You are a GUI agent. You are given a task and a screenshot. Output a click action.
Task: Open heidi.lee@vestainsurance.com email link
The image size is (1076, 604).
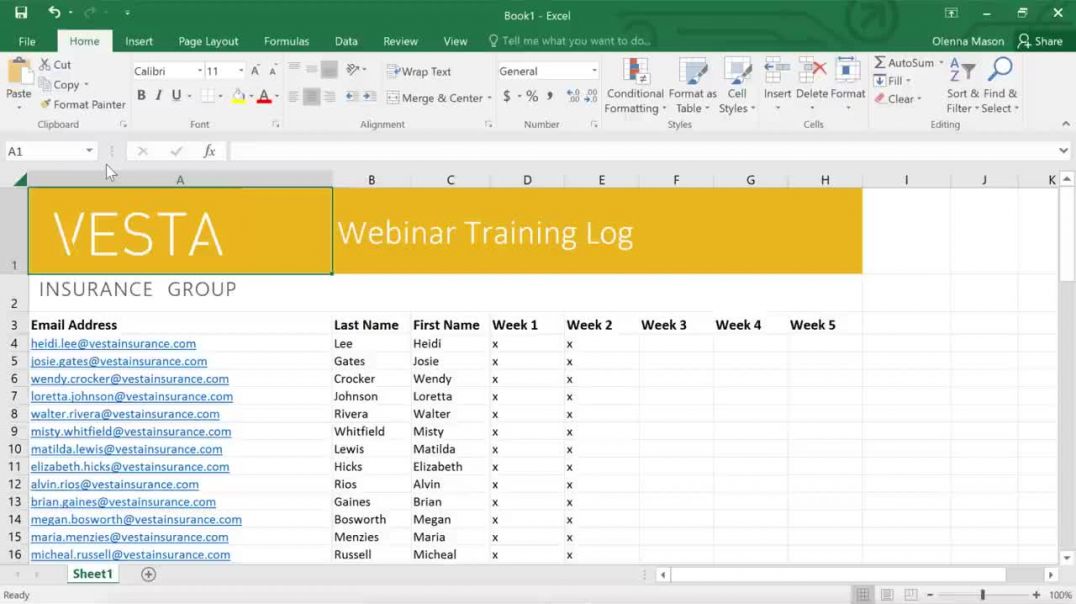click(x=113, y=343)
